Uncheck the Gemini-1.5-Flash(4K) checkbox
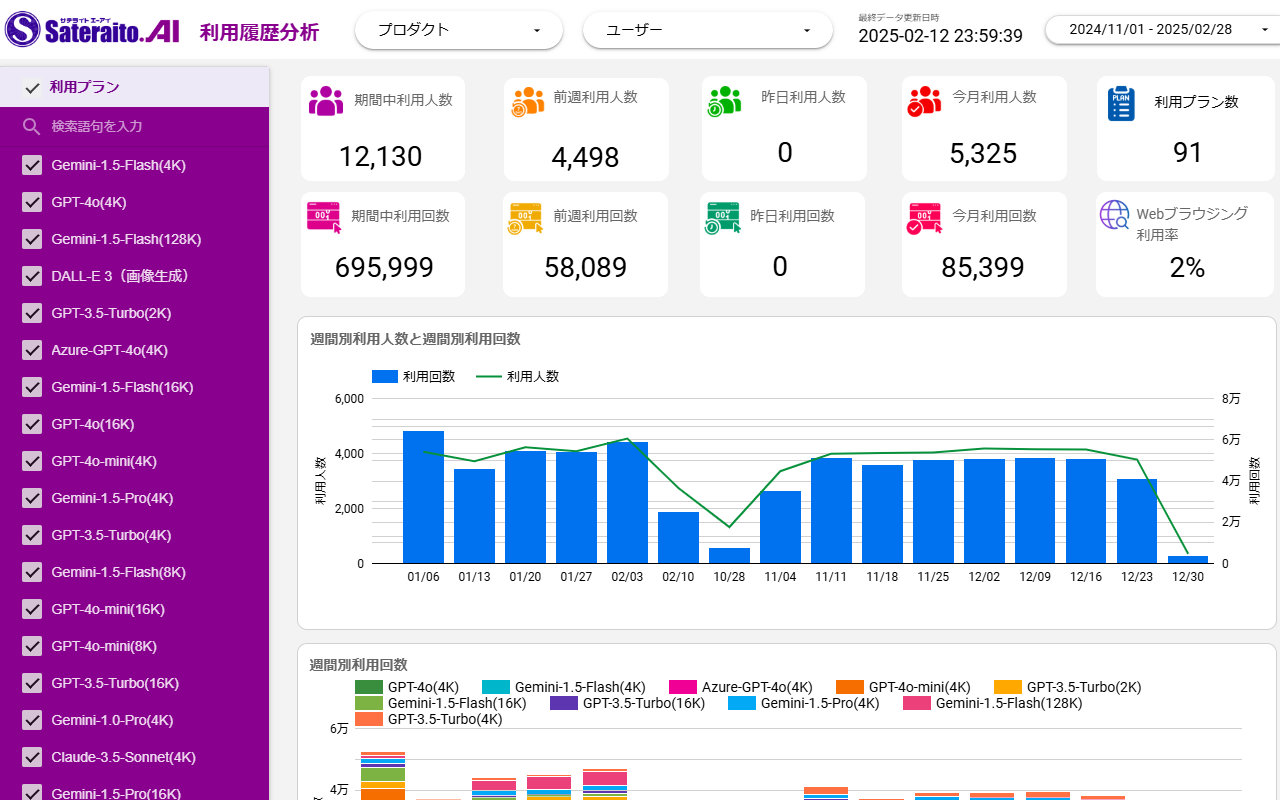The height and width of the screenshot is (800, 1280). coord(31,165)
